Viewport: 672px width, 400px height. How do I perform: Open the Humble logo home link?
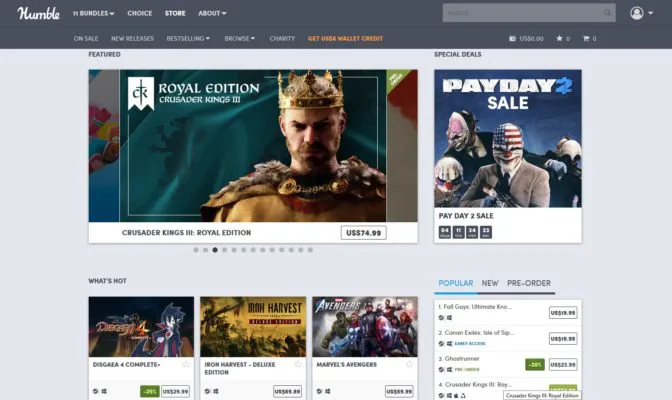point(39,13)
